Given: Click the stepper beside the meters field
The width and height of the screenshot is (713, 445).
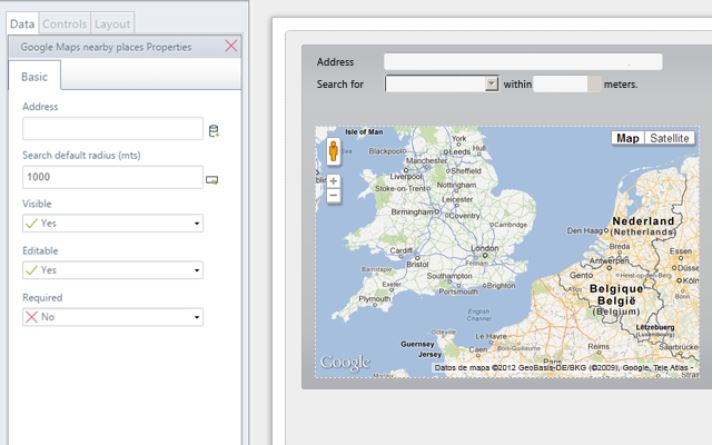Looking at the screenshot, I should click(594, 84).
